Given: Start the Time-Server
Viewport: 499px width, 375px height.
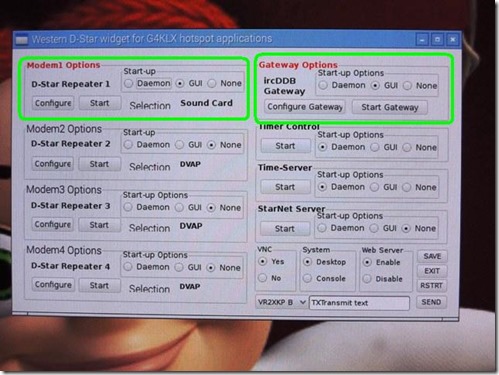Looking at the screenshot, I should [x=285, y=187].
